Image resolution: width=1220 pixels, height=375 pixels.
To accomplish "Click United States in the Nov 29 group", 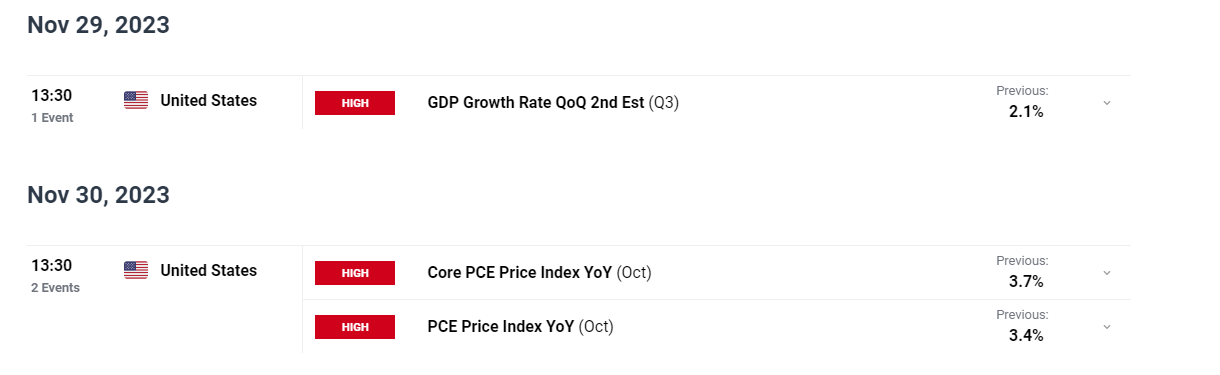I will point(208,100).
